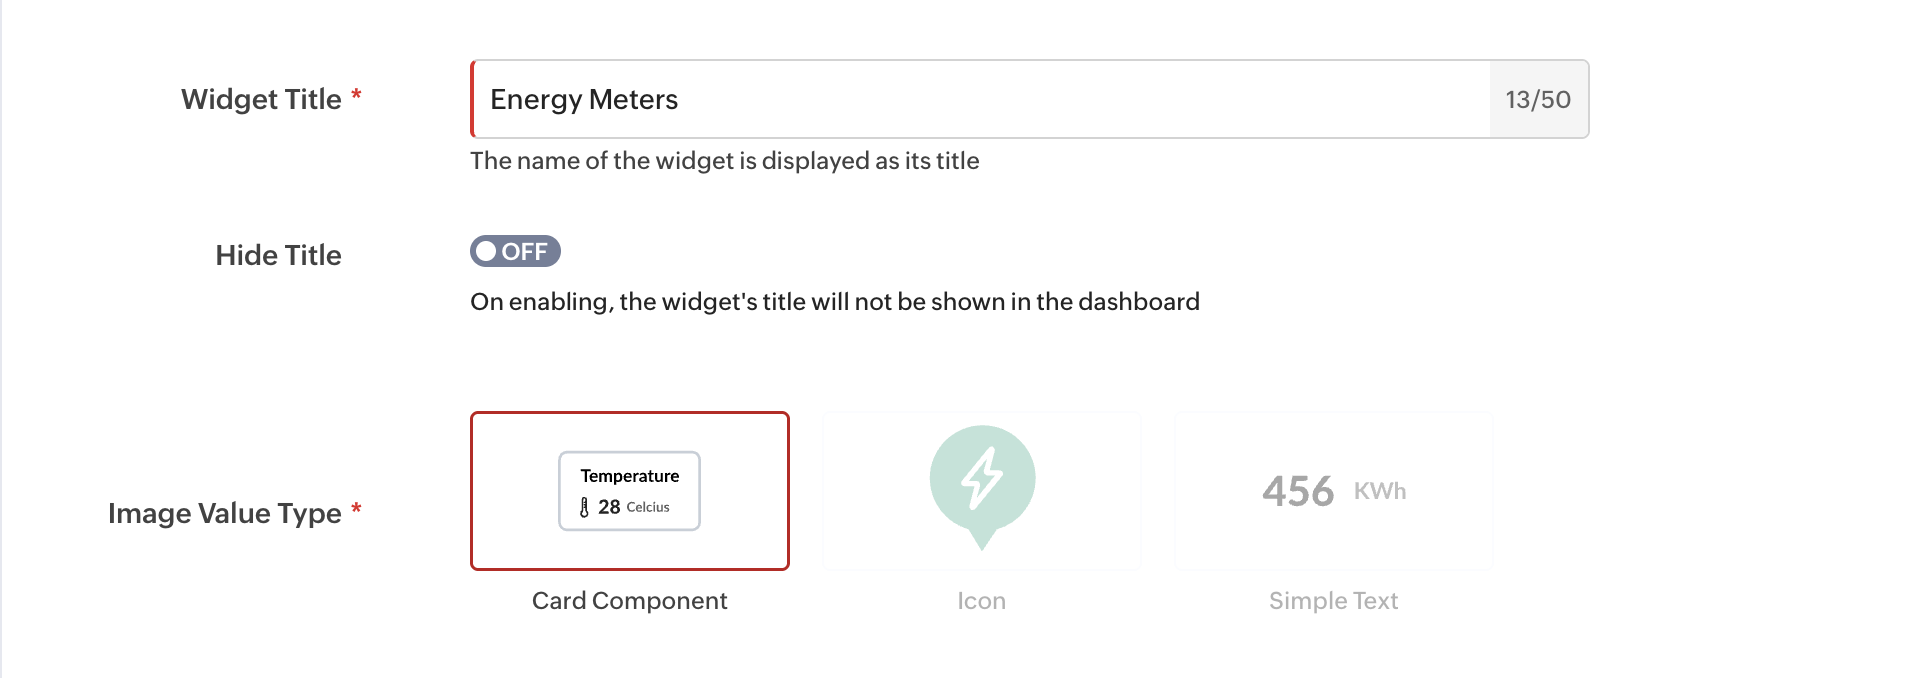
Task: Click the "Icon" caption label
Action: [x=981, y=601]
